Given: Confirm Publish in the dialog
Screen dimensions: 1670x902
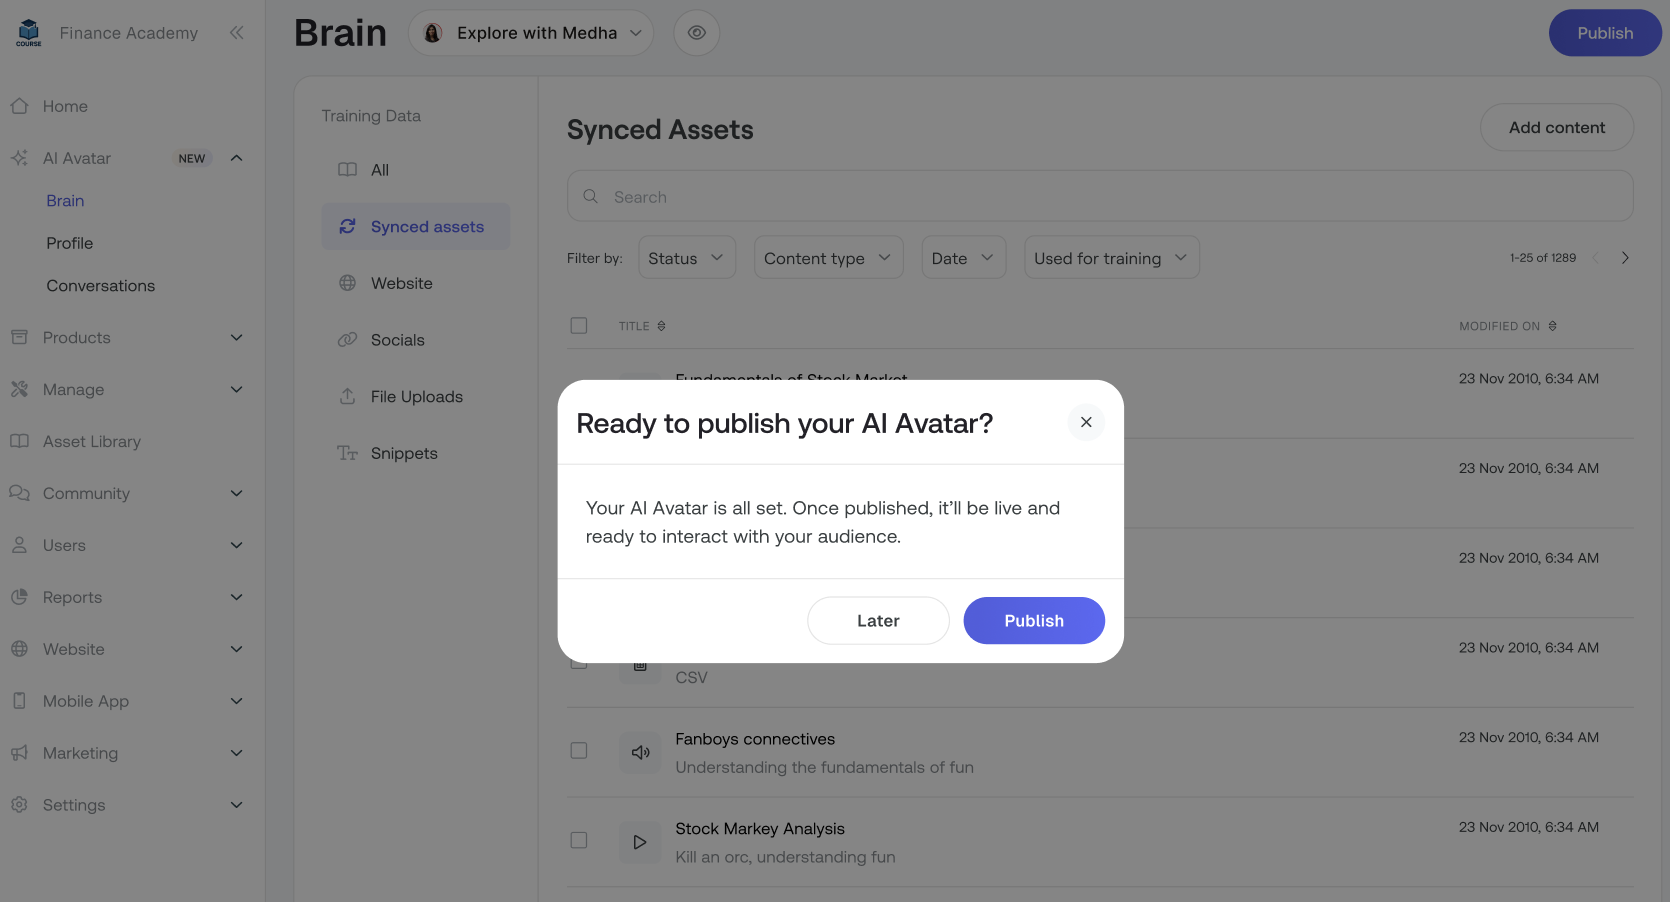Looking at the screenshot, I should coord(1034,621).
